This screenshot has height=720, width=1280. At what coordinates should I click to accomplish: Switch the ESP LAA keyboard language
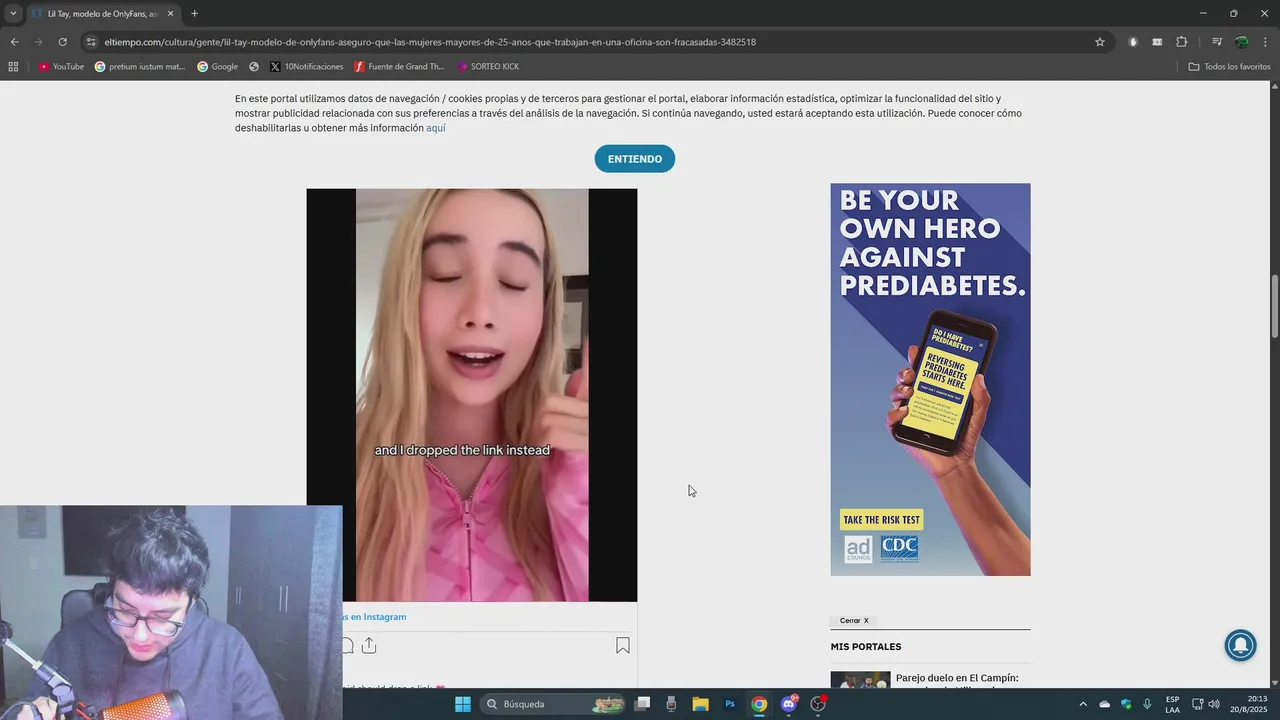point(1172,704)
